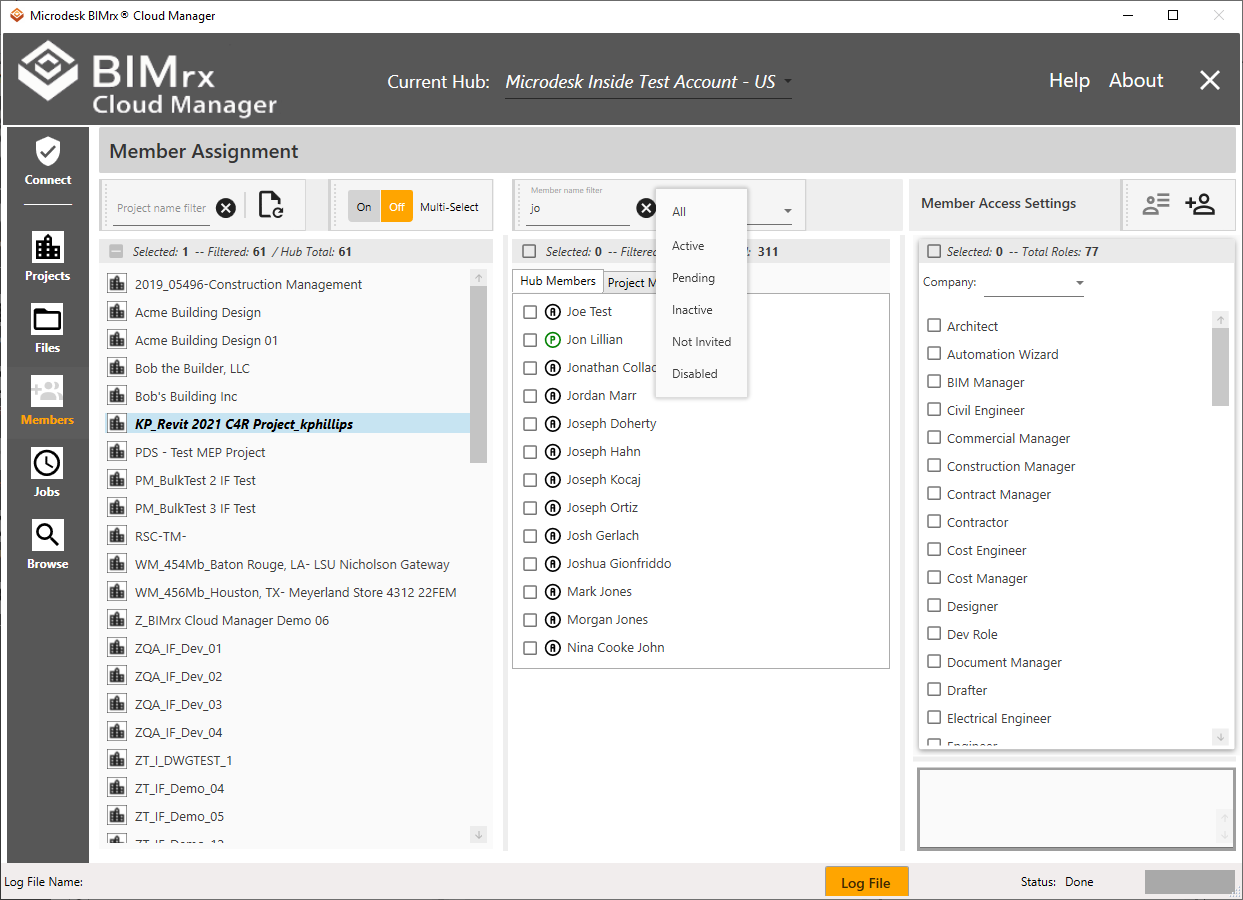Check the box for Jordan Marr
1243x900 pixels.
tap(530, 396)
